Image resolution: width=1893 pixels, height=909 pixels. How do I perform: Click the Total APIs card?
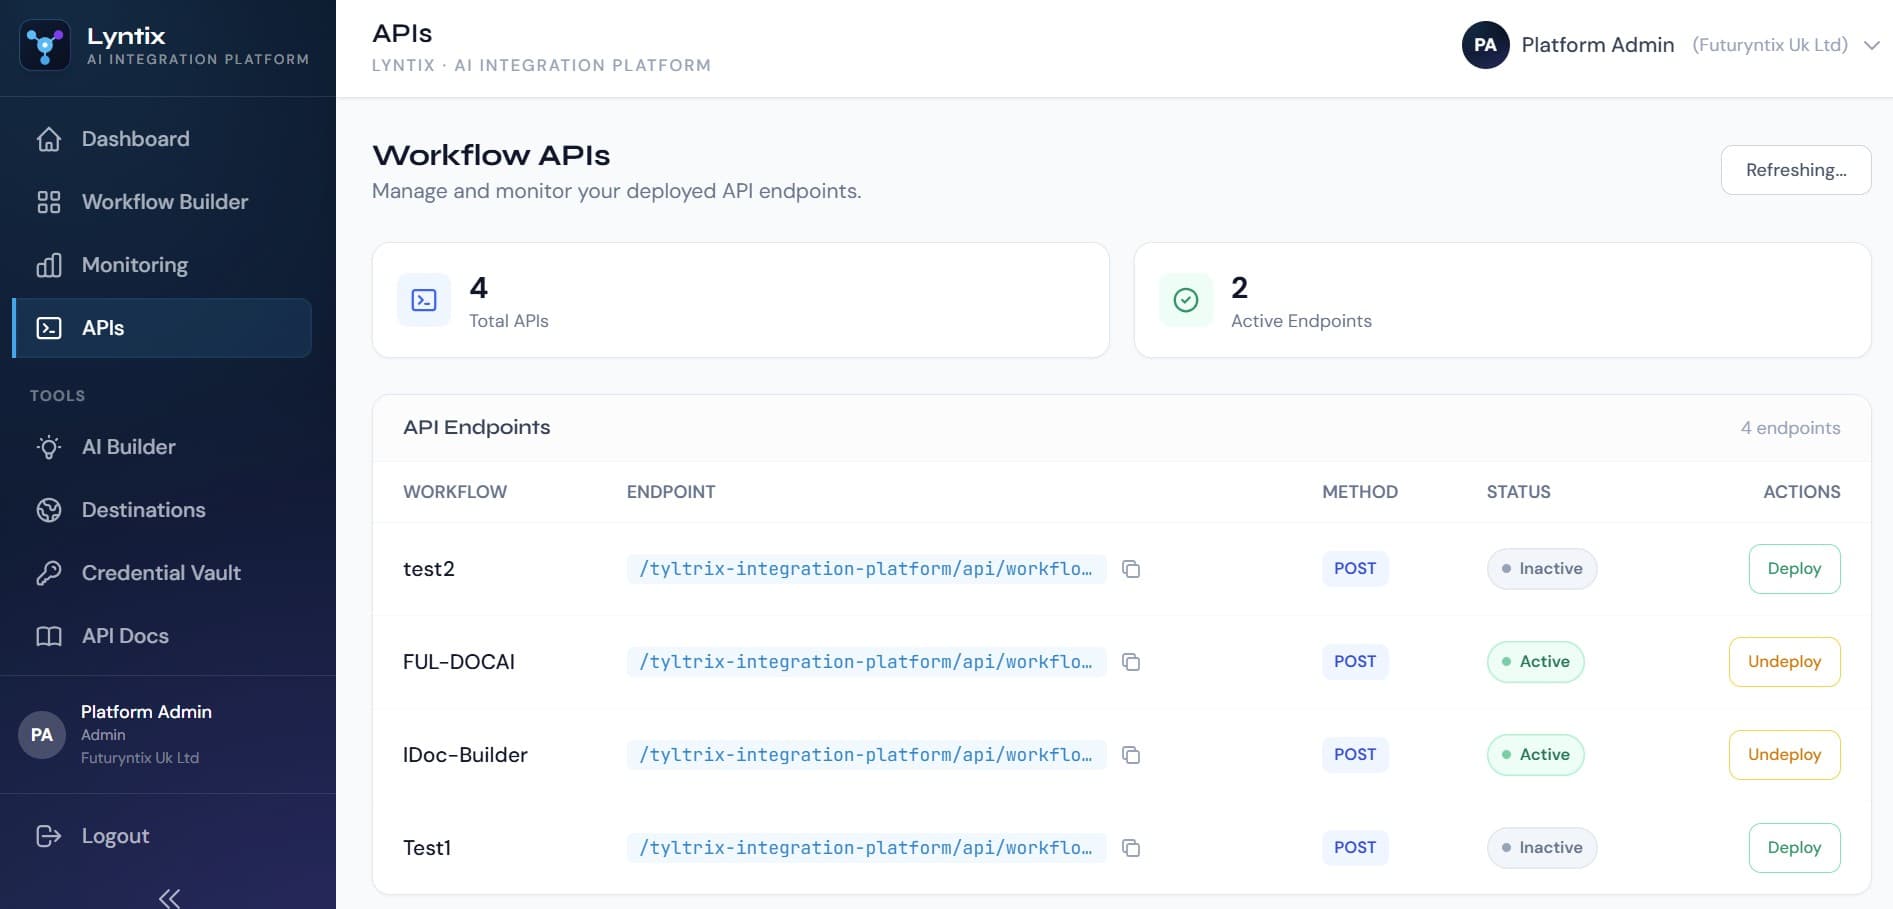click(x=740, y=300)
